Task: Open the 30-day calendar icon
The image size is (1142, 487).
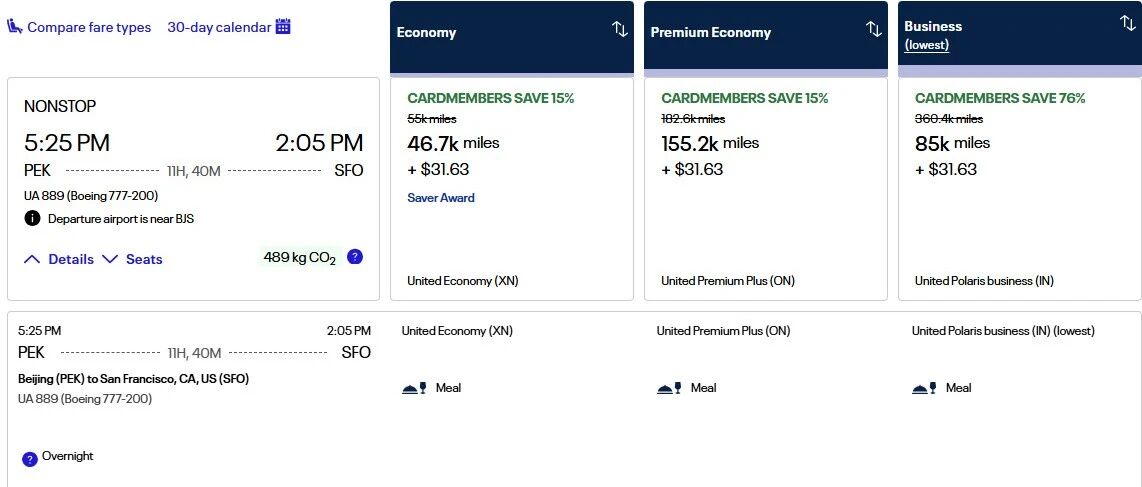Action: (283, 27)
